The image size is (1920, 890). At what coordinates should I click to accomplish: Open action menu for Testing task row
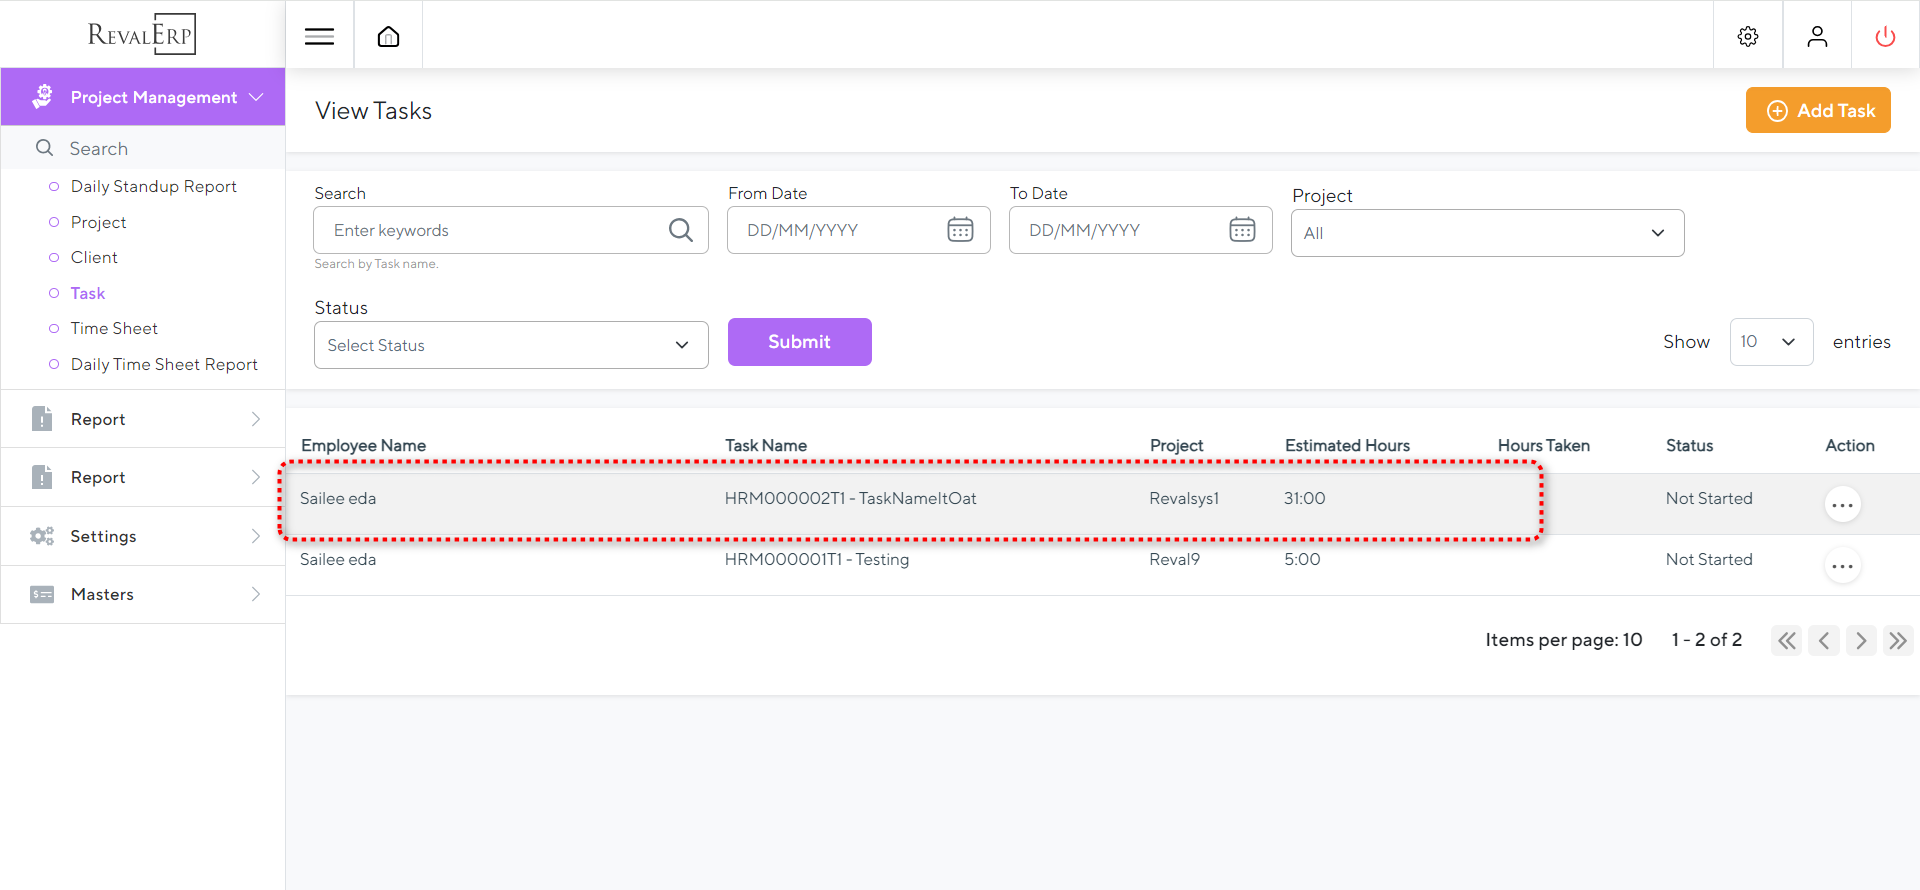coord(1842,566)
